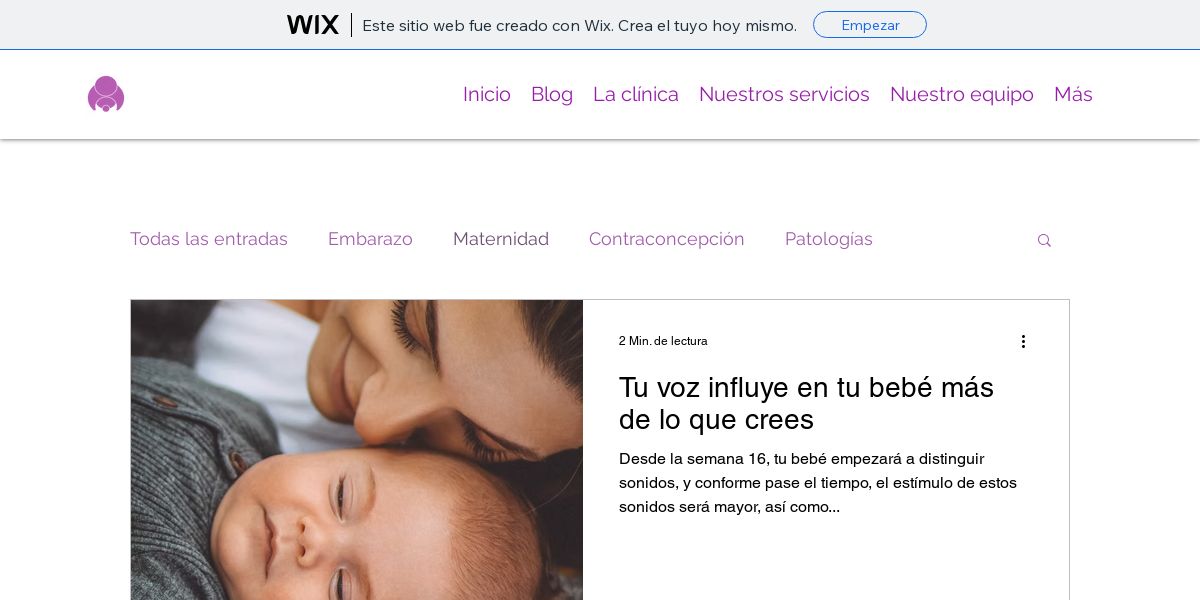
Task: Open Nuestro equipo page
Action: pyautogui.click(x=962, y=94)
